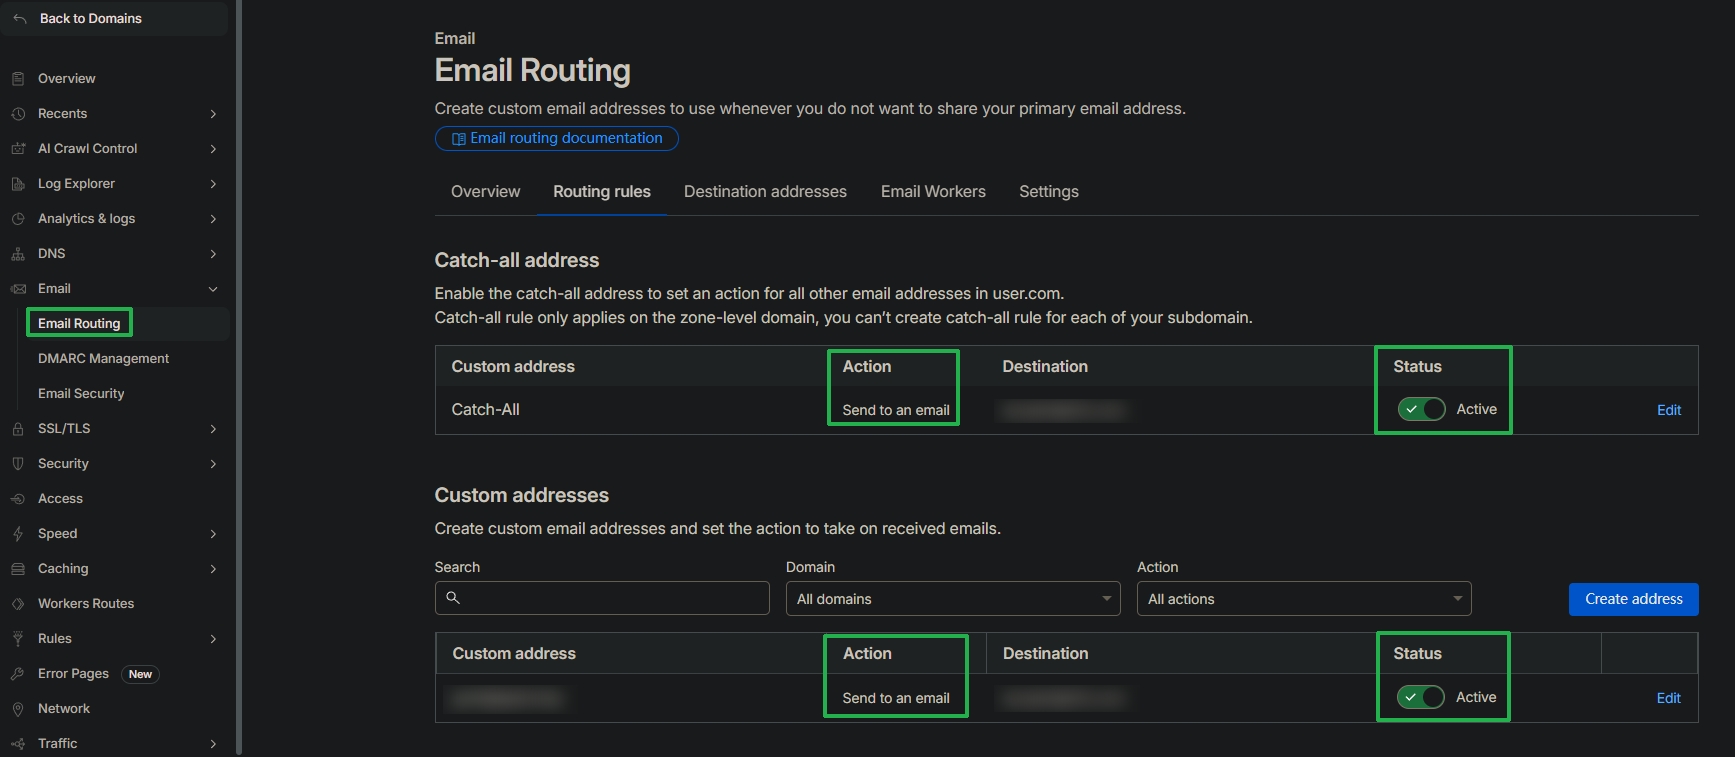
Task: Disable the Catch-All rule status toggle
Action: click(1421, 409)
